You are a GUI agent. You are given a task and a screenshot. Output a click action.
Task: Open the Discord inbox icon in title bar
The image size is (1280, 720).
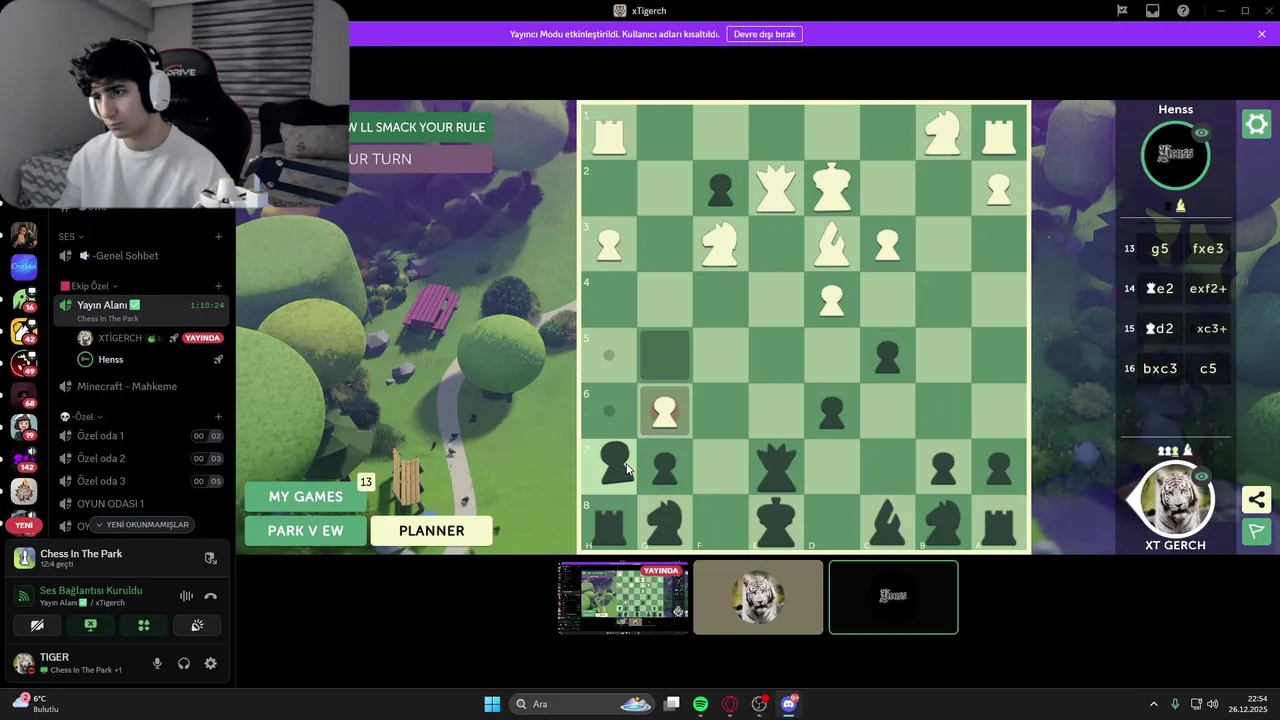click(1152, 11)
